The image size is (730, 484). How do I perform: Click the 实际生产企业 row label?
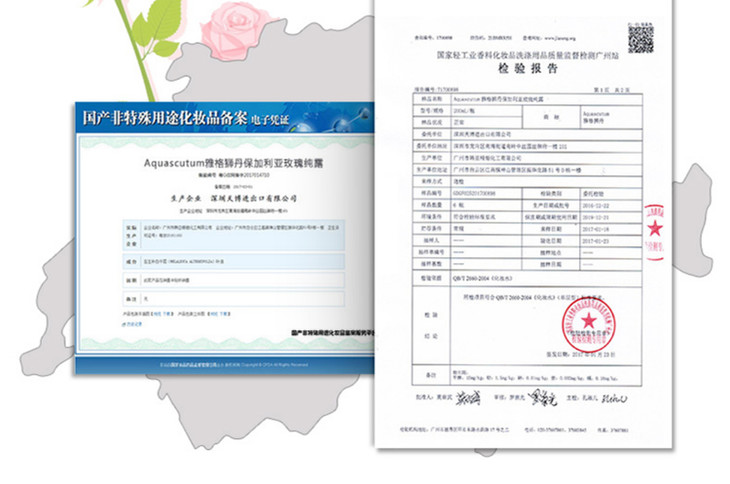[x=131, y=235]
